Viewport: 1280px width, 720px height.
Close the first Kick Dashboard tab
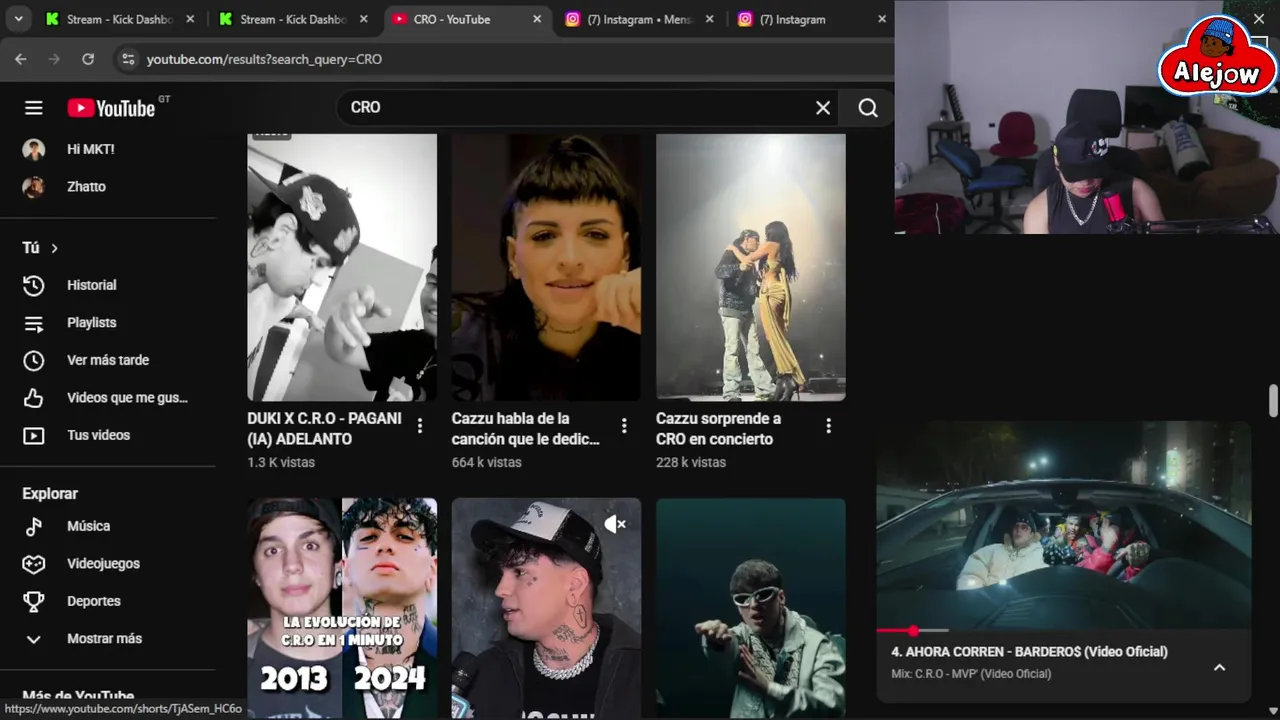coord(190,19)
